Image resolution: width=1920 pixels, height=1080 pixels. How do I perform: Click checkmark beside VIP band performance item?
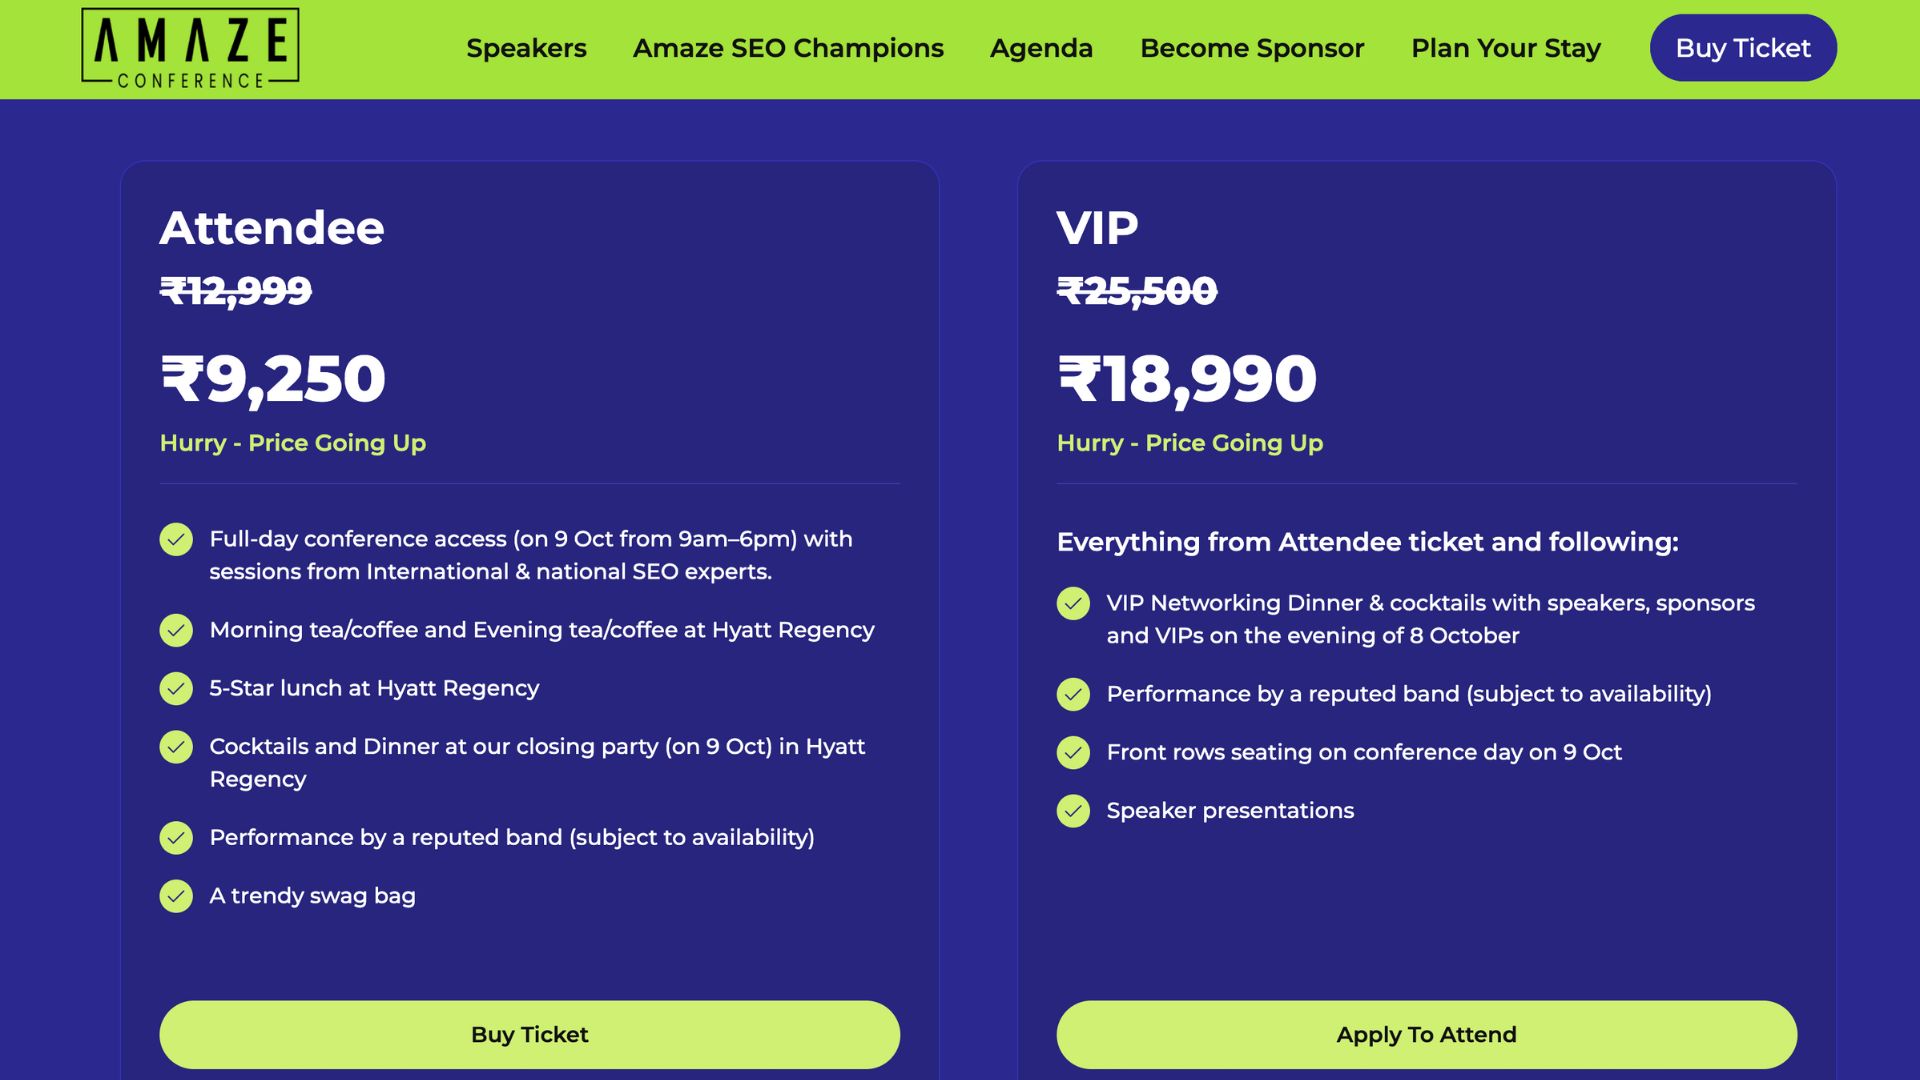1073,694
